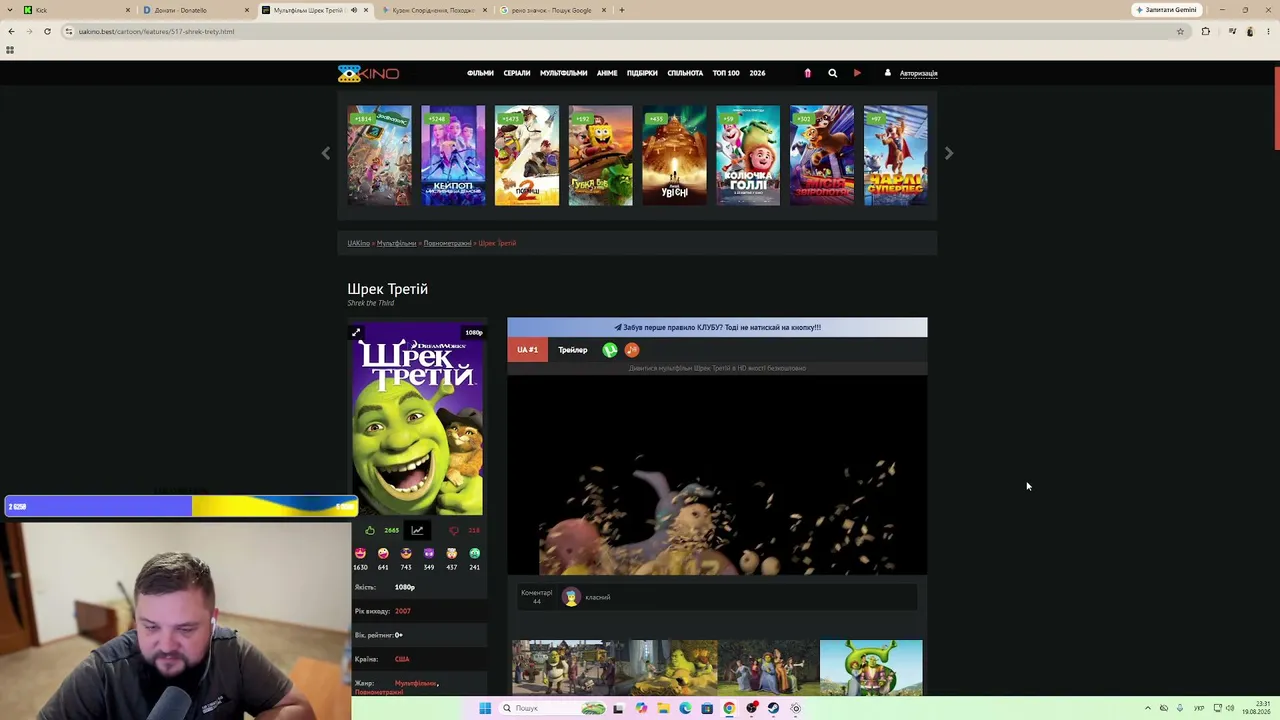Click the Шрек Третій movie poster
The width and height of the screenshot is (1280, 720).
pyautogui.click(x=417, y=418)
